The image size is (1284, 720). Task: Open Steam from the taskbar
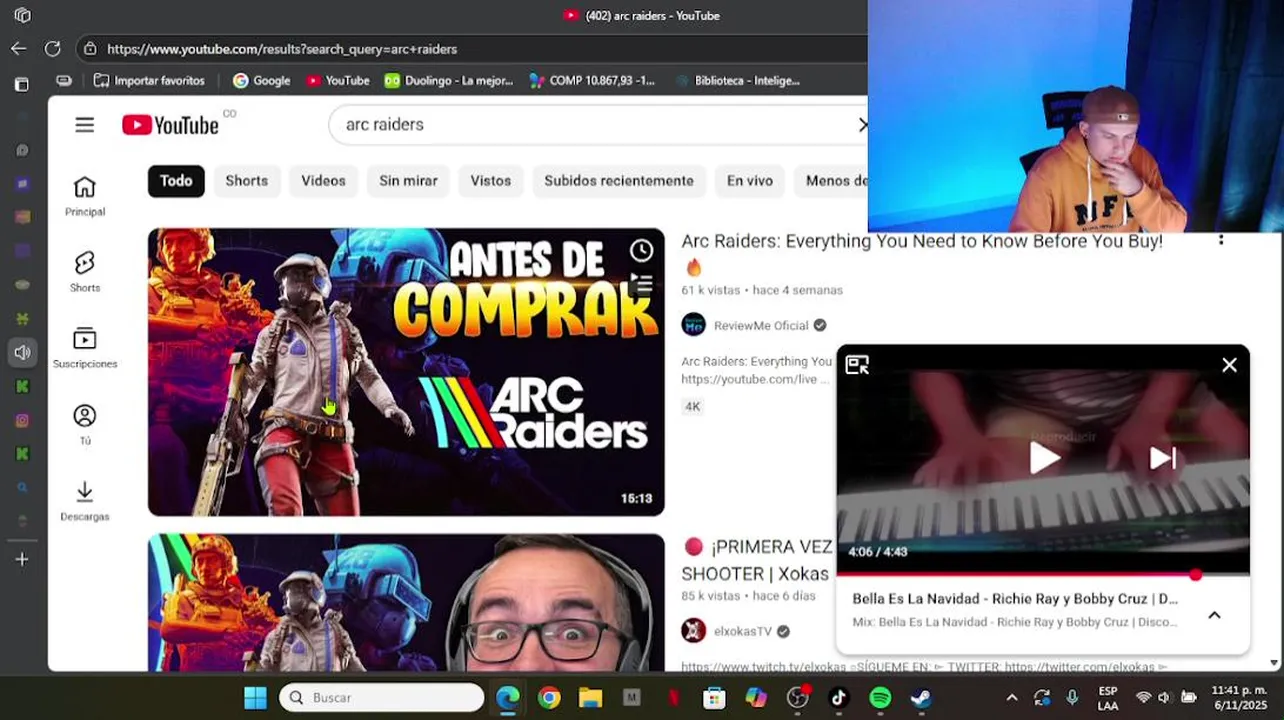point(921,698)
